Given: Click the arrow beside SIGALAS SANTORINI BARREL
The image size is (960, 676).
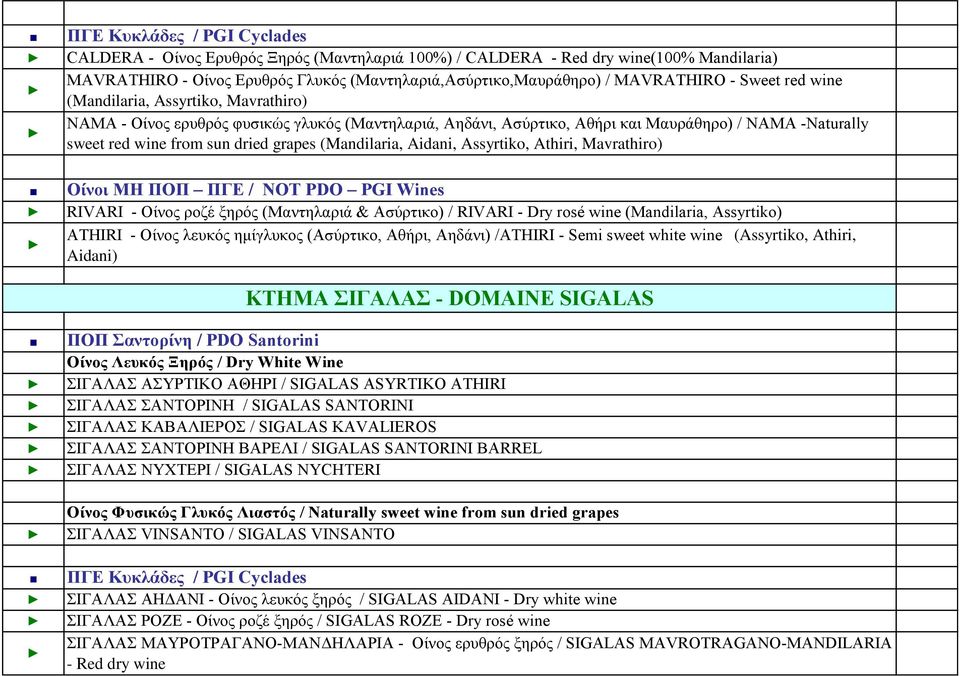Looking at the screenshot, I should (x=34, y=448).
